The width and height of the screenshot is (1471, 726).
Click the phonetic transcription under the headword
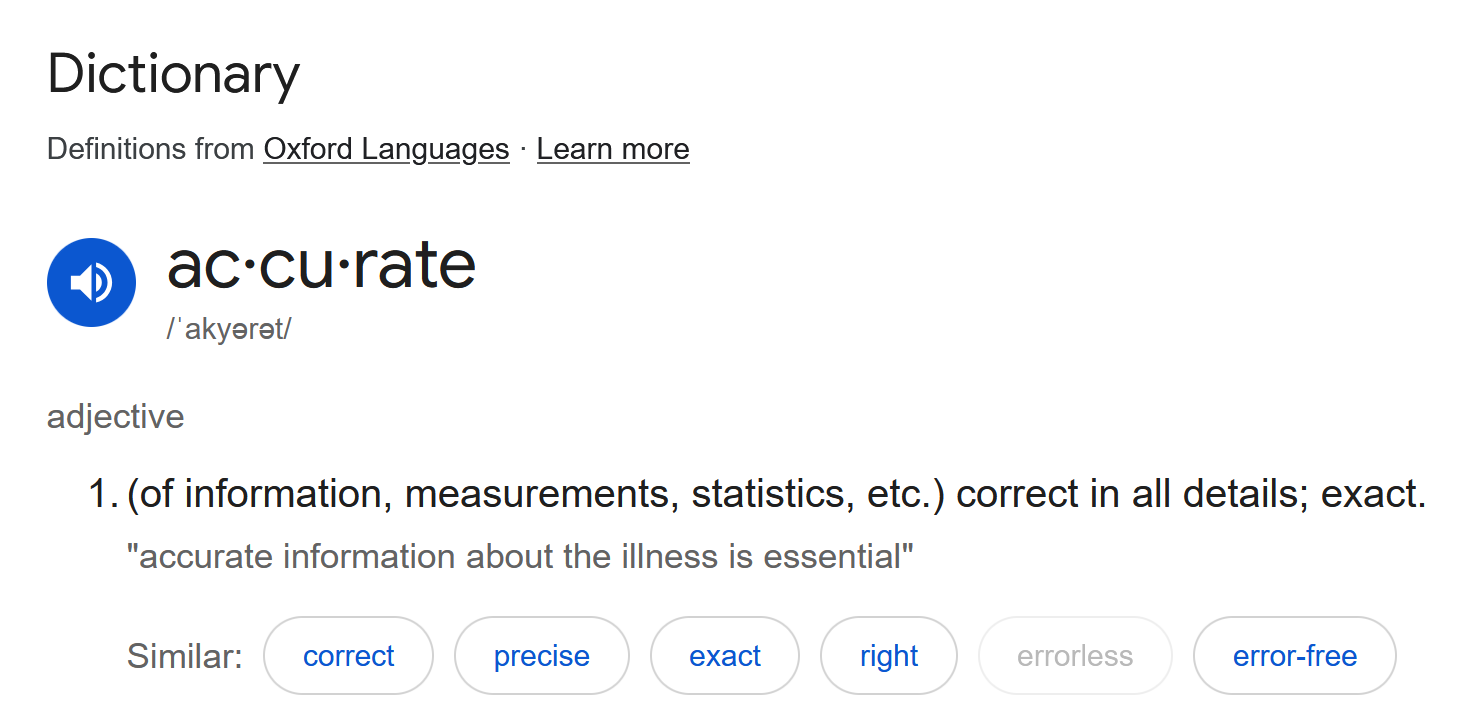pos(229,329)
